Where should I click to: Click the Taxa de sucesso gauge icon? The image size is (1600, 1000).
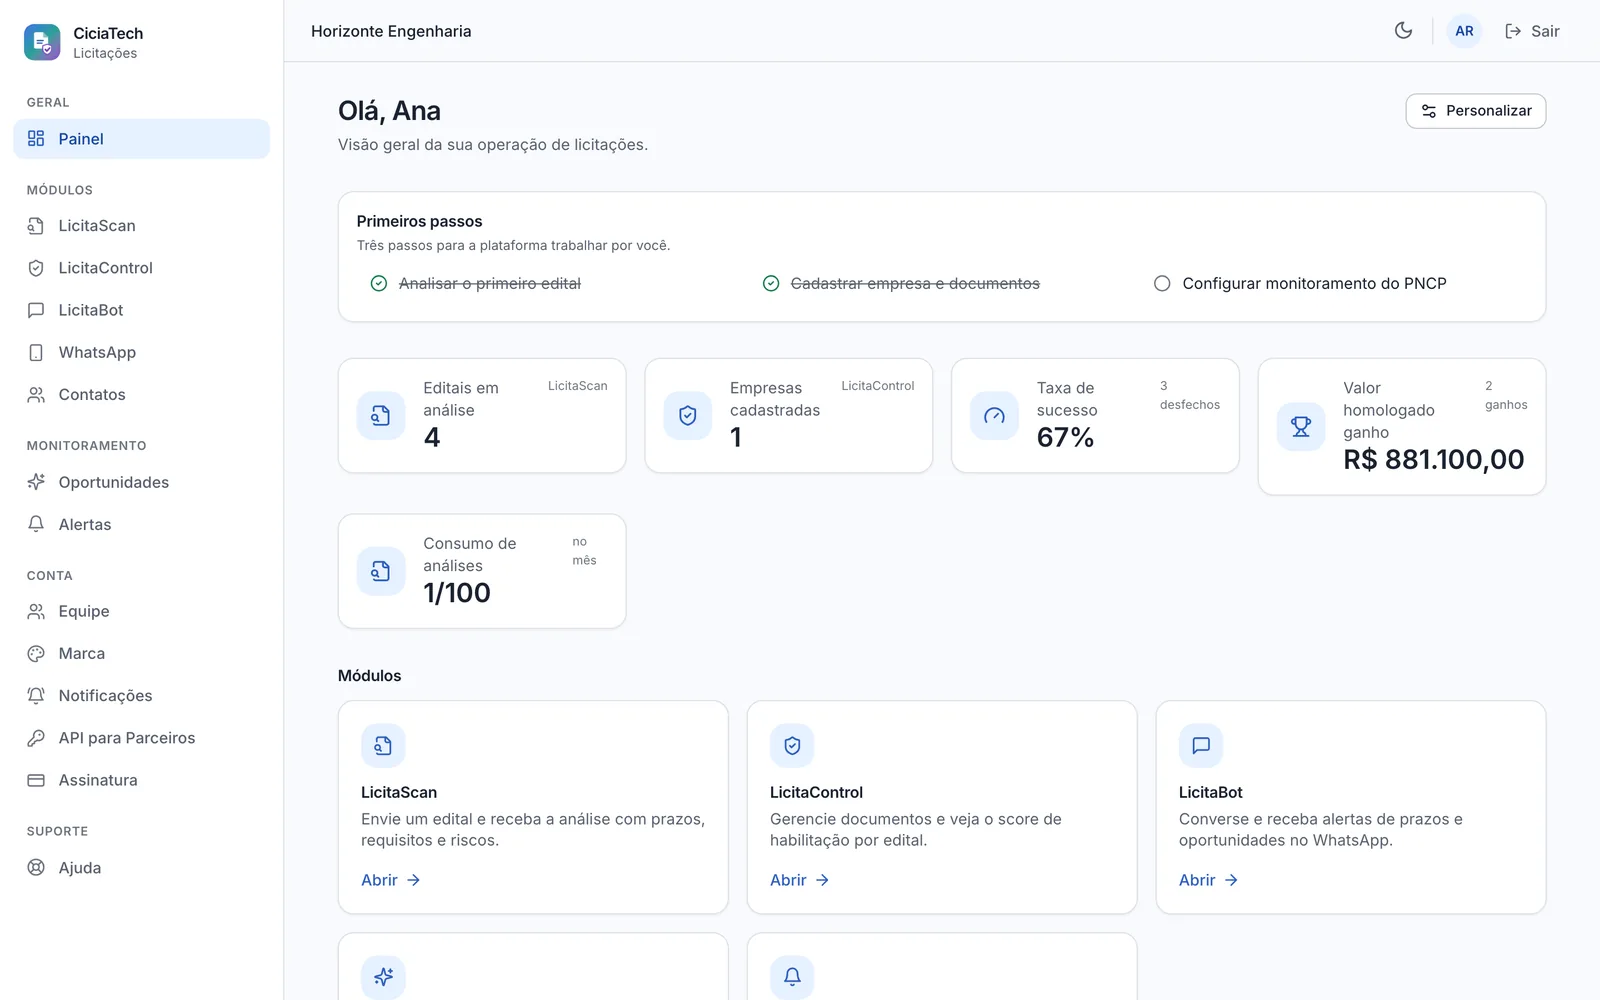tap(994, 416)
